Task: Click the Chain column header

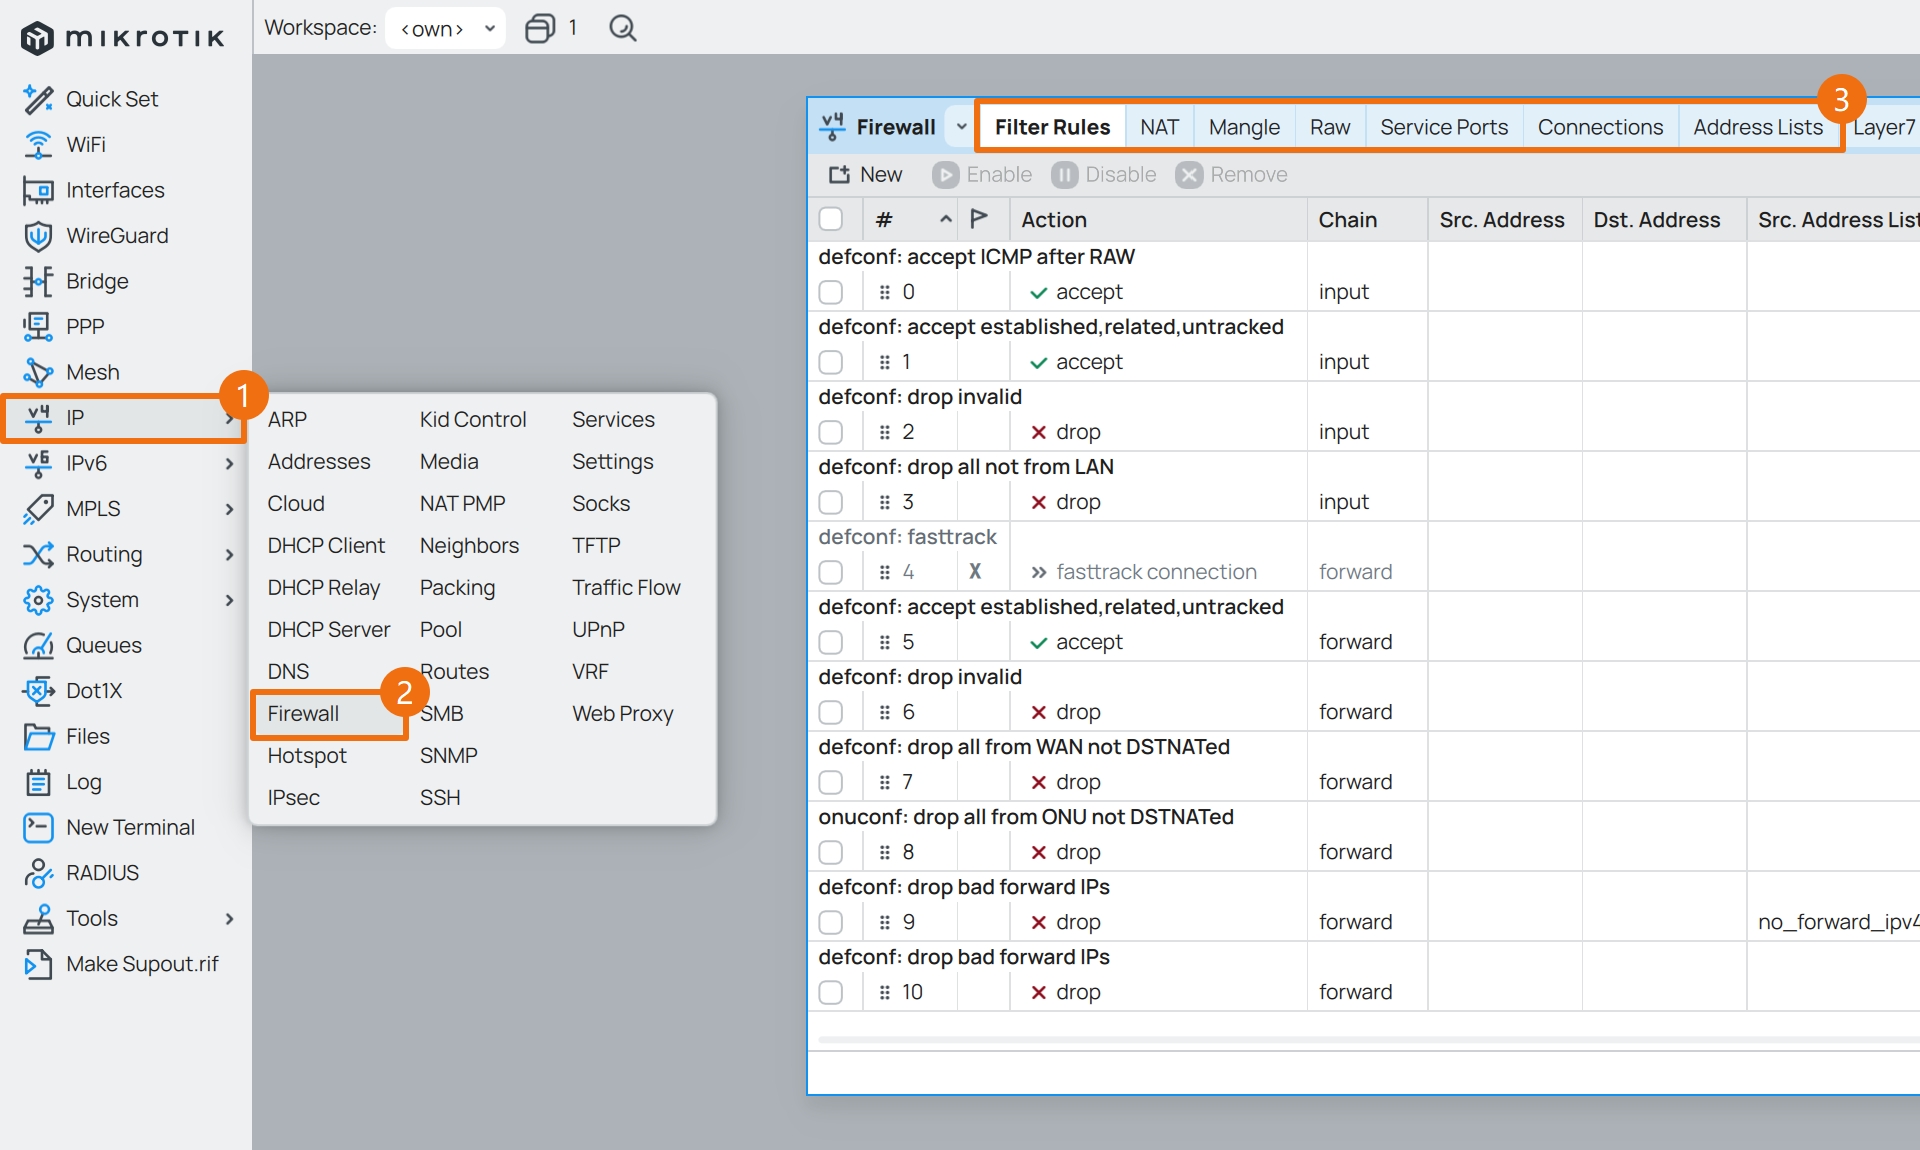Action: (1367, 219)
